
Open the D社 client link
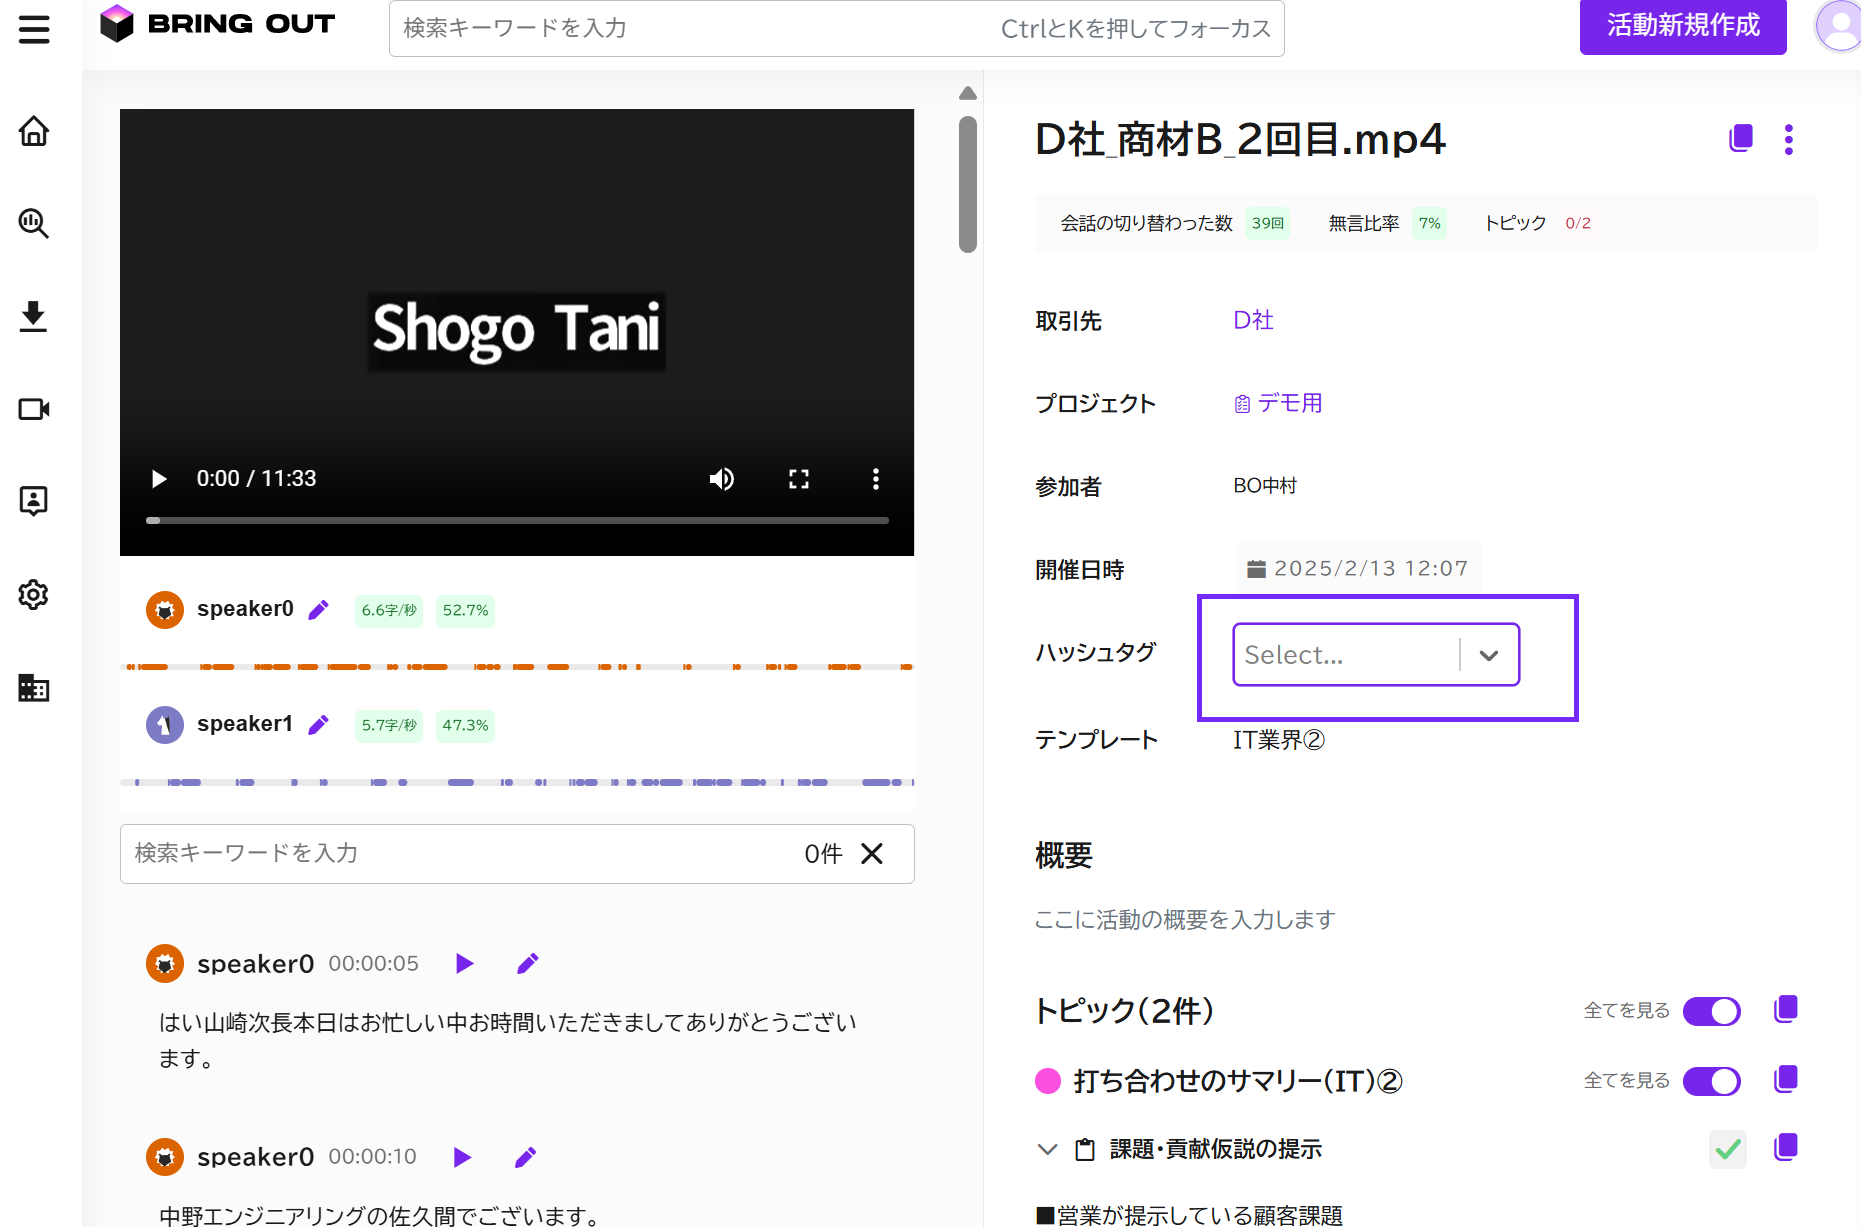[1253, 320]
